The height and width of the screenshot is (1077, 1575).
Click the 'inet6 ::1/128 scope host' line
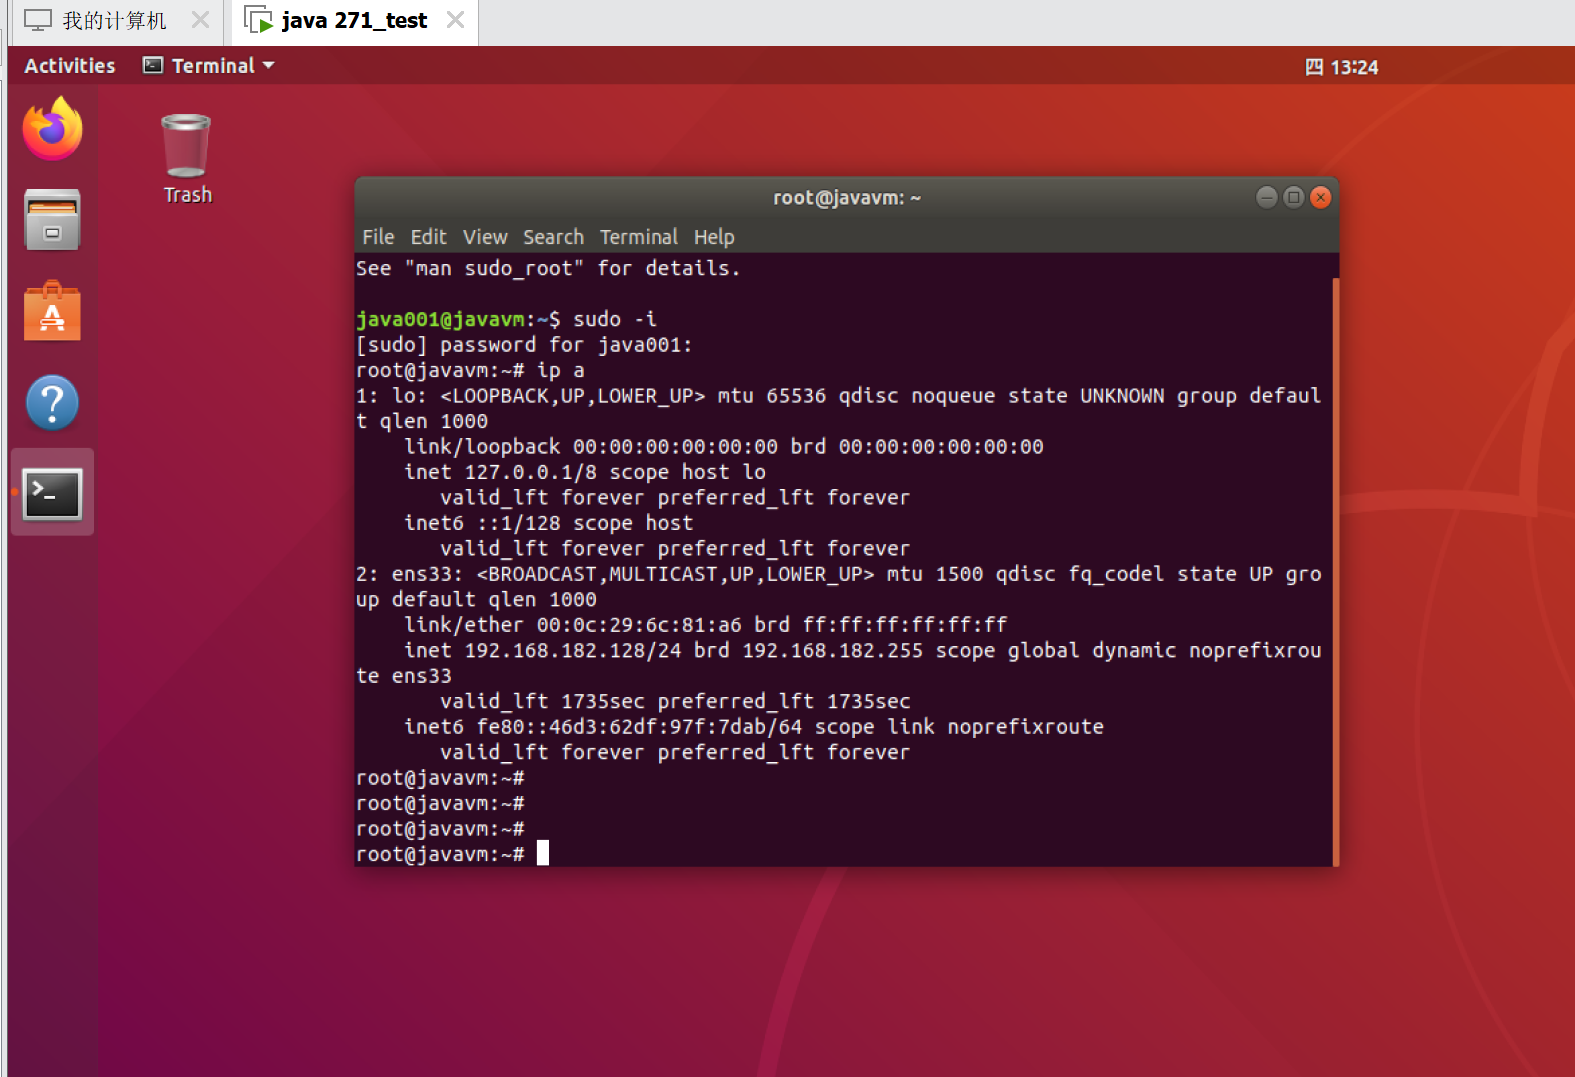click(x=548, y=523)
